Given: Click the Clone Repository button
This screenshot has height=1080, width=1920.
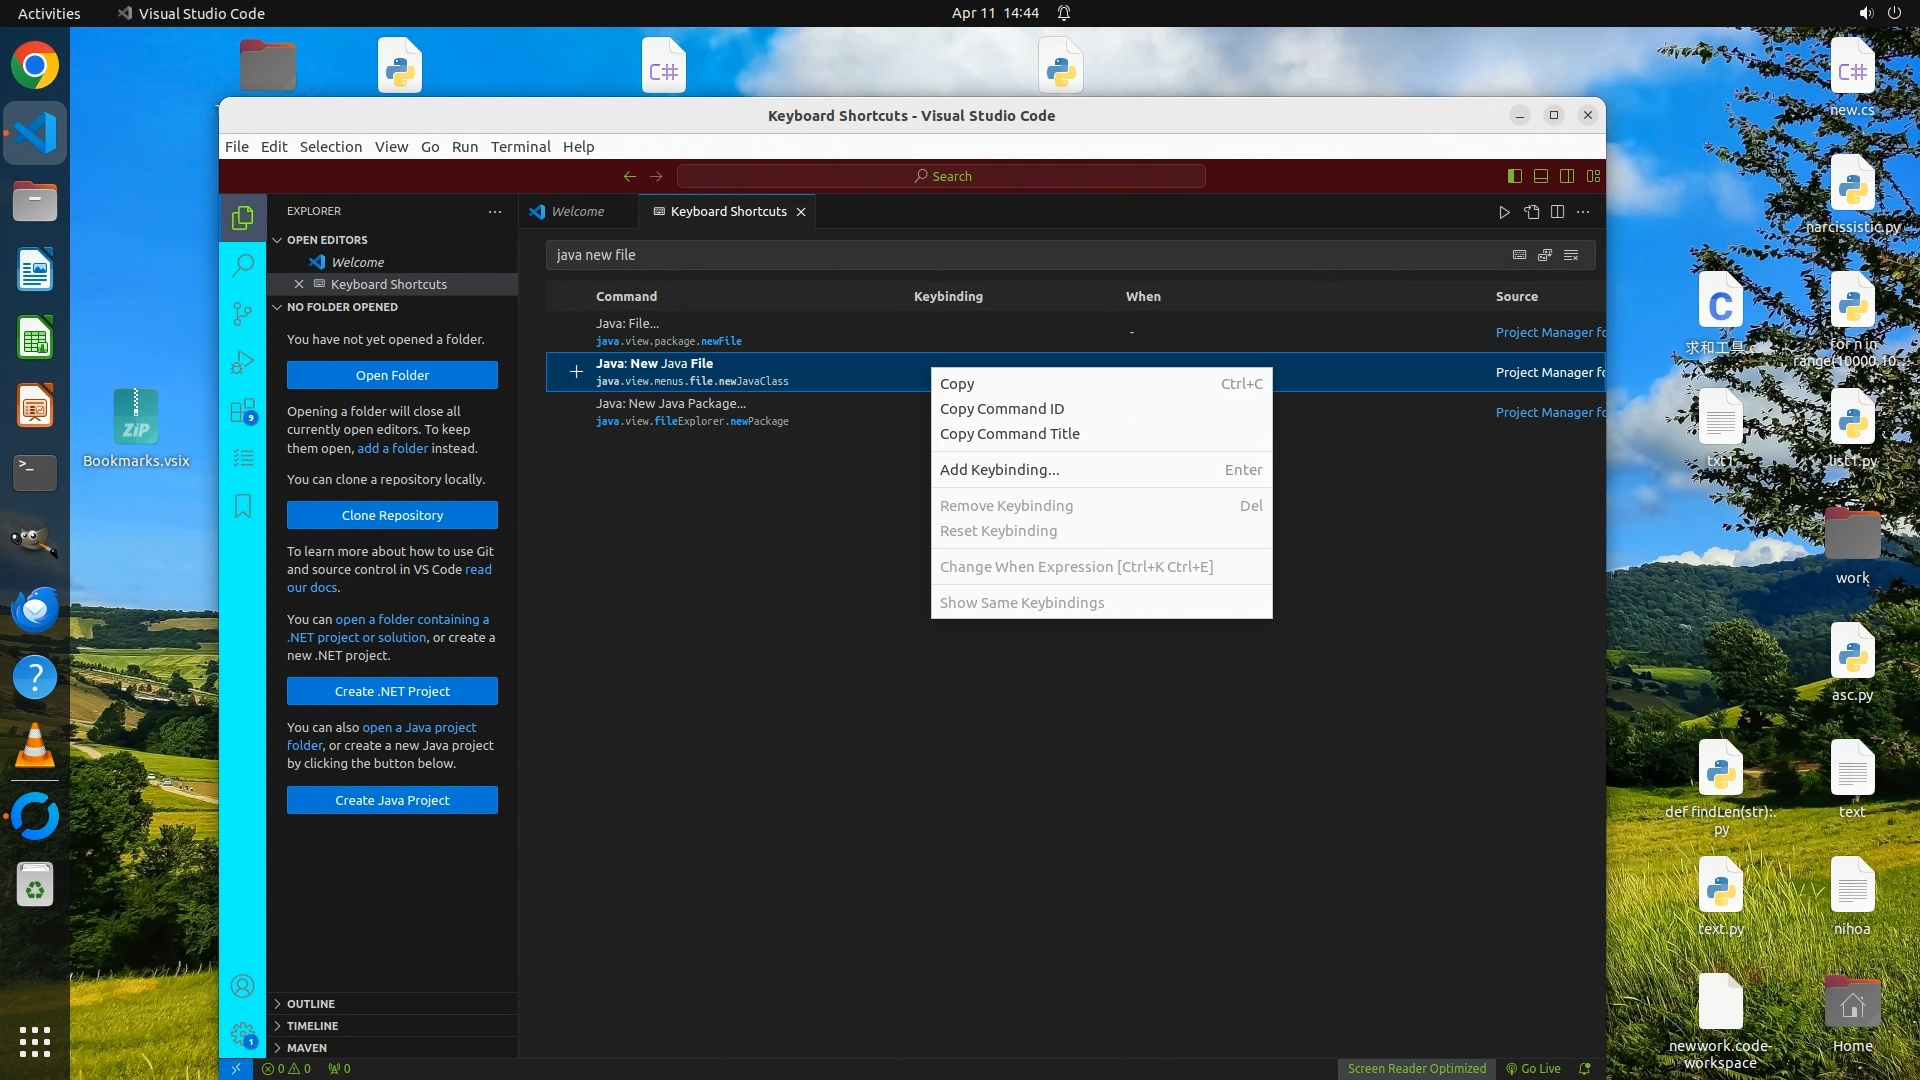Looking at the screenshot, I should click(392, 515).
